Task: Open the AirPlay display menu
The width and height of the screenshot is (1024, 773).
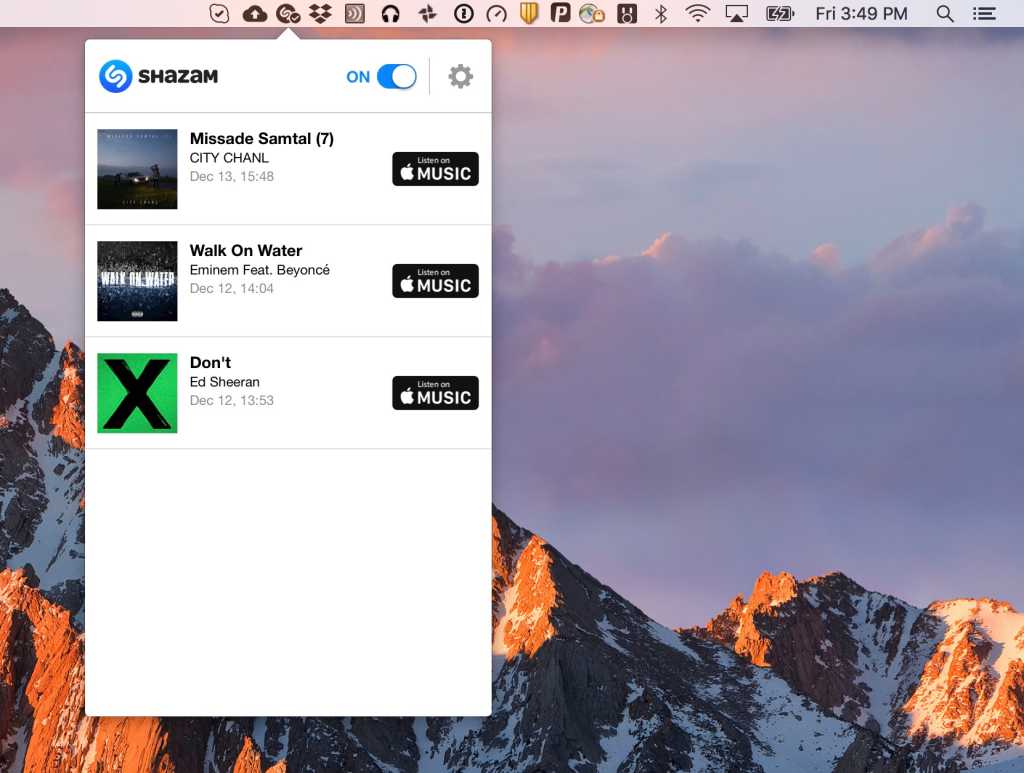Action: click(x=737, y=14)
